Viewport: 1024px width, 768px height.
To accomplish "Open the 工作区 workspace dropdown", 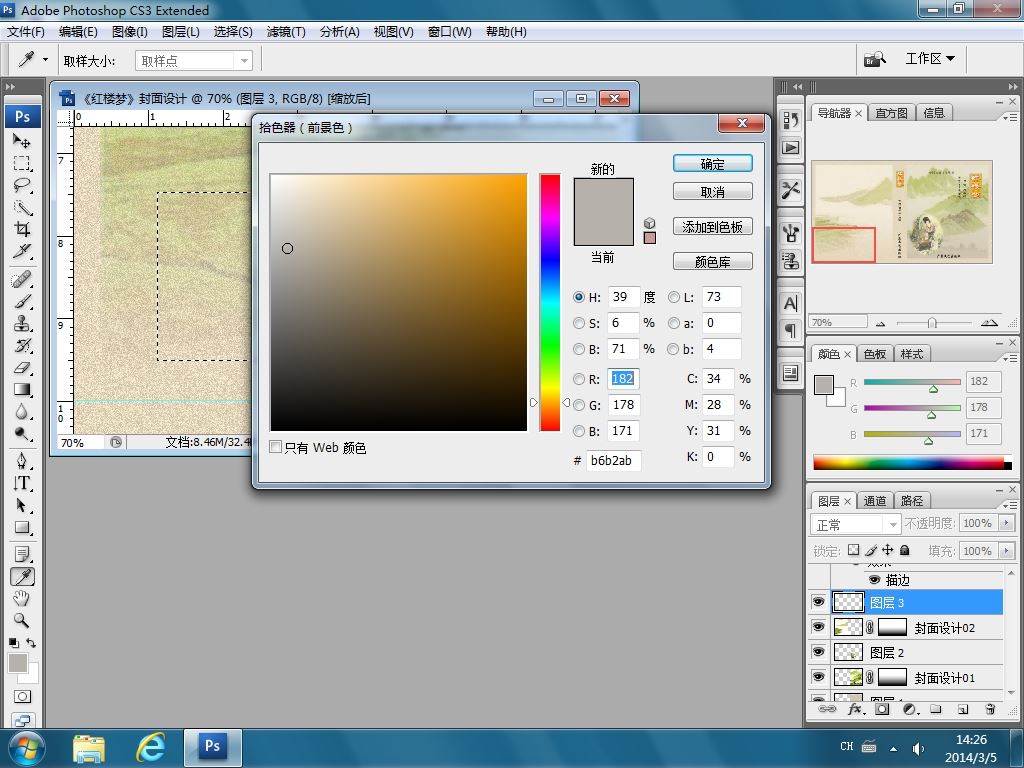I will (x=930, y=59).
